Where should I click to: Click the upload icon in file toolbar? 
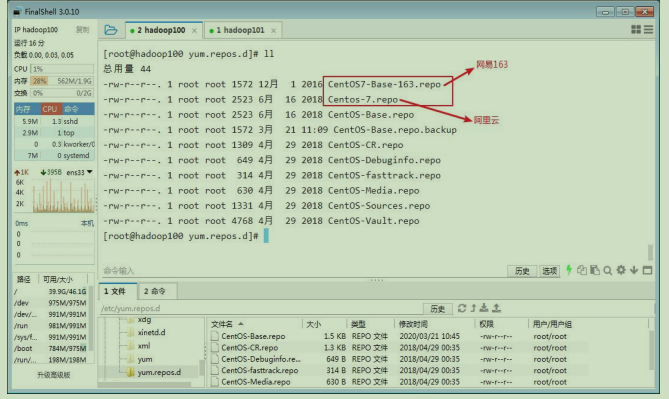pyautogui.click(x=496, y=308)
